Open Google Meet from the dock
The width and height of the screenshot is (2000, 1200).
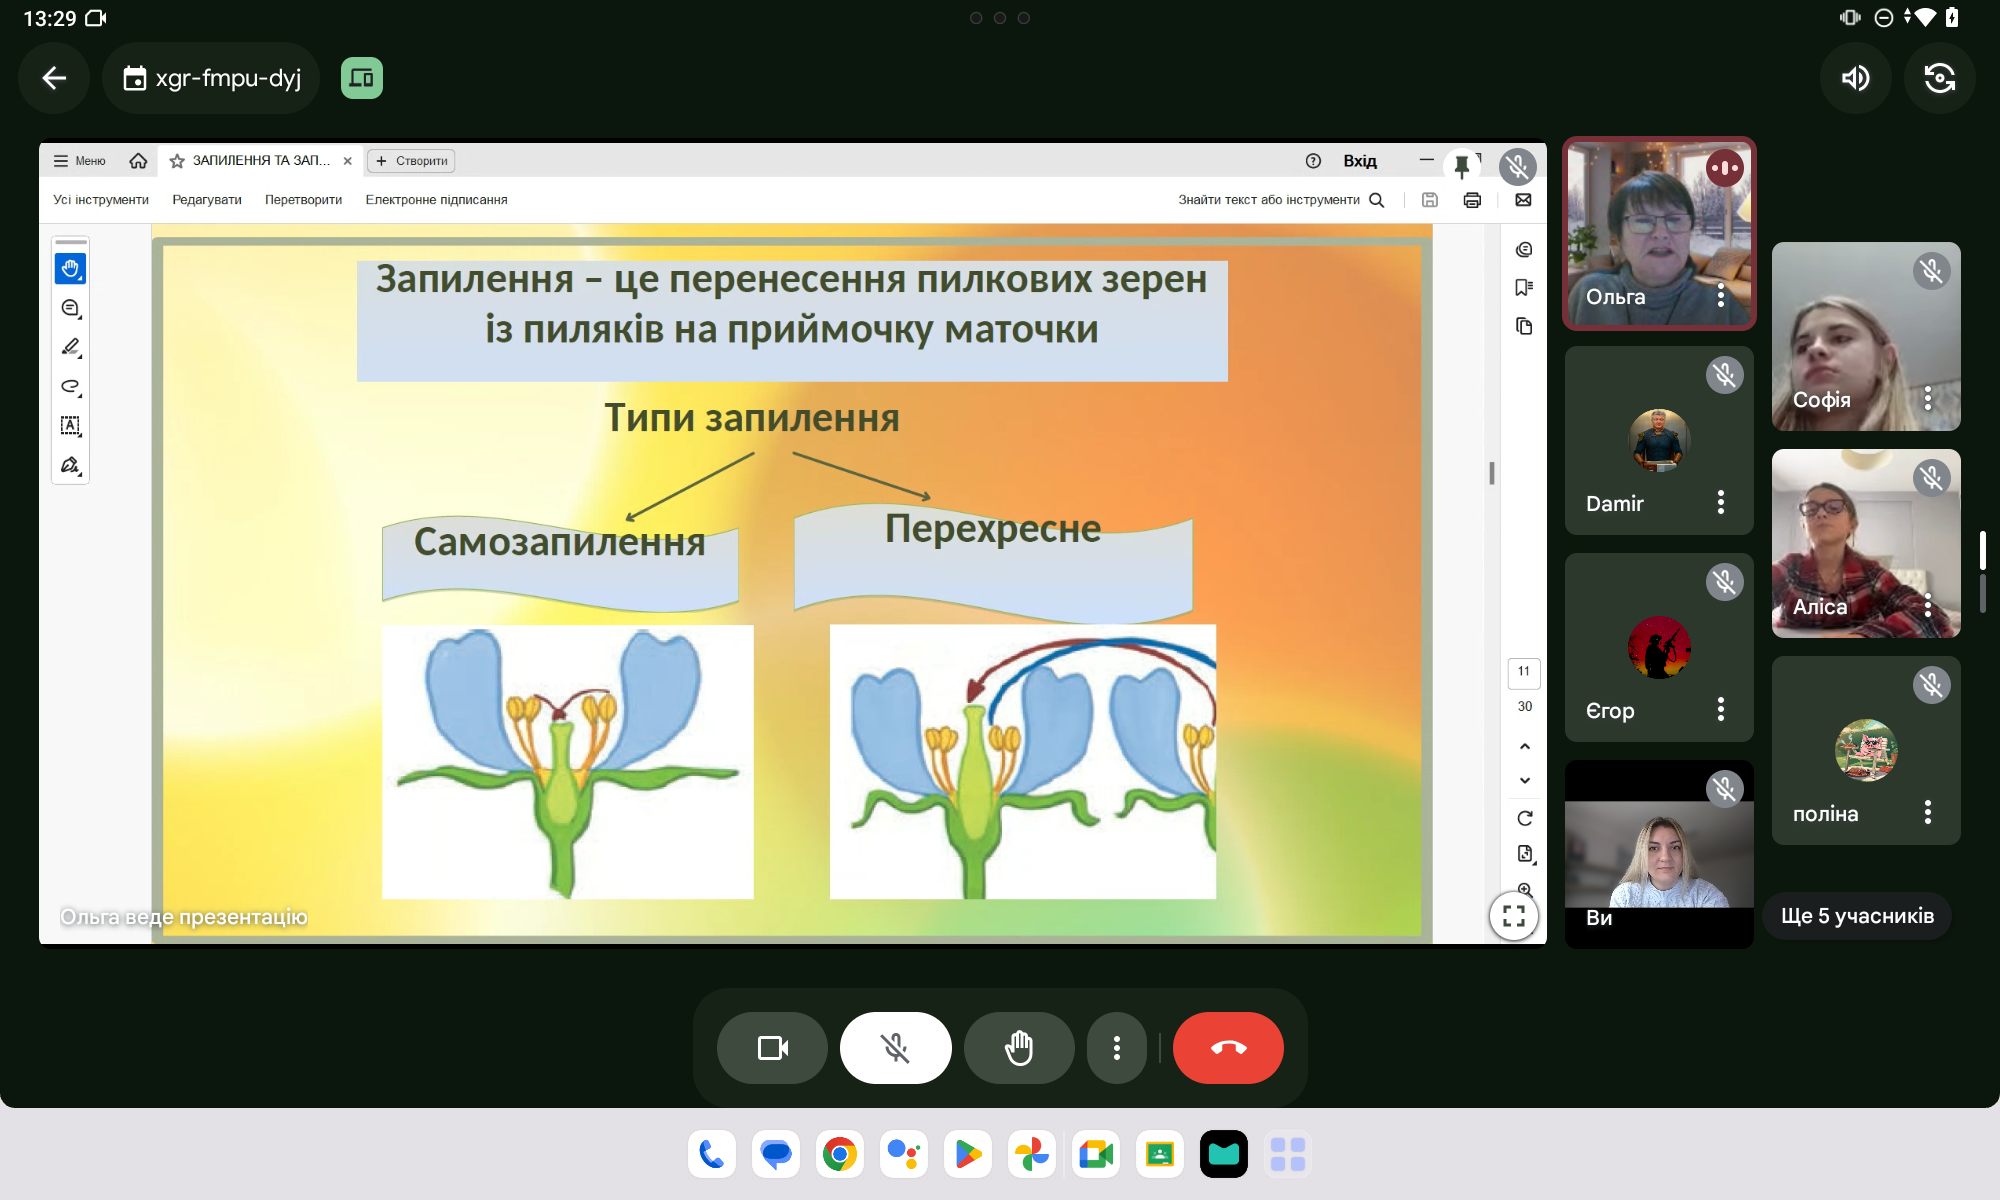[x=1096, y=1155]
